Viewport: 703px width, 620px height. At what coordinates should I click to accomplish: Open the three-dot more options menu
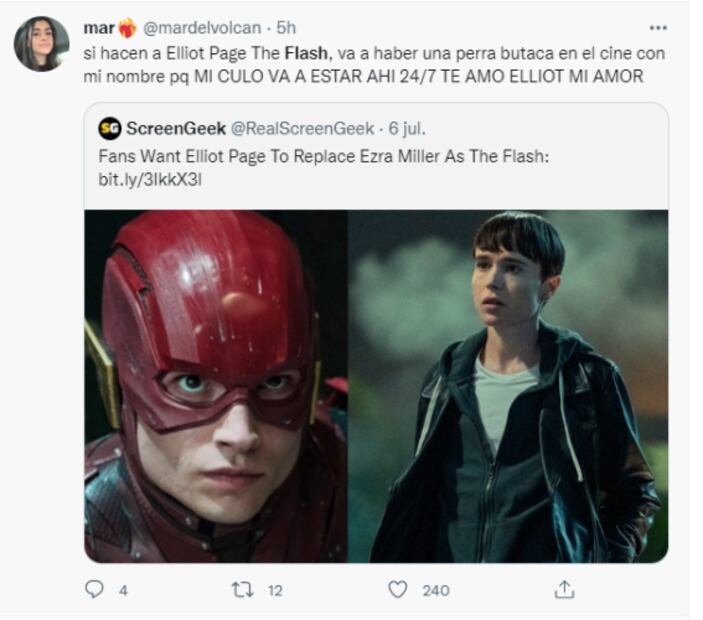pyautogui.click(x=657, y=27)
